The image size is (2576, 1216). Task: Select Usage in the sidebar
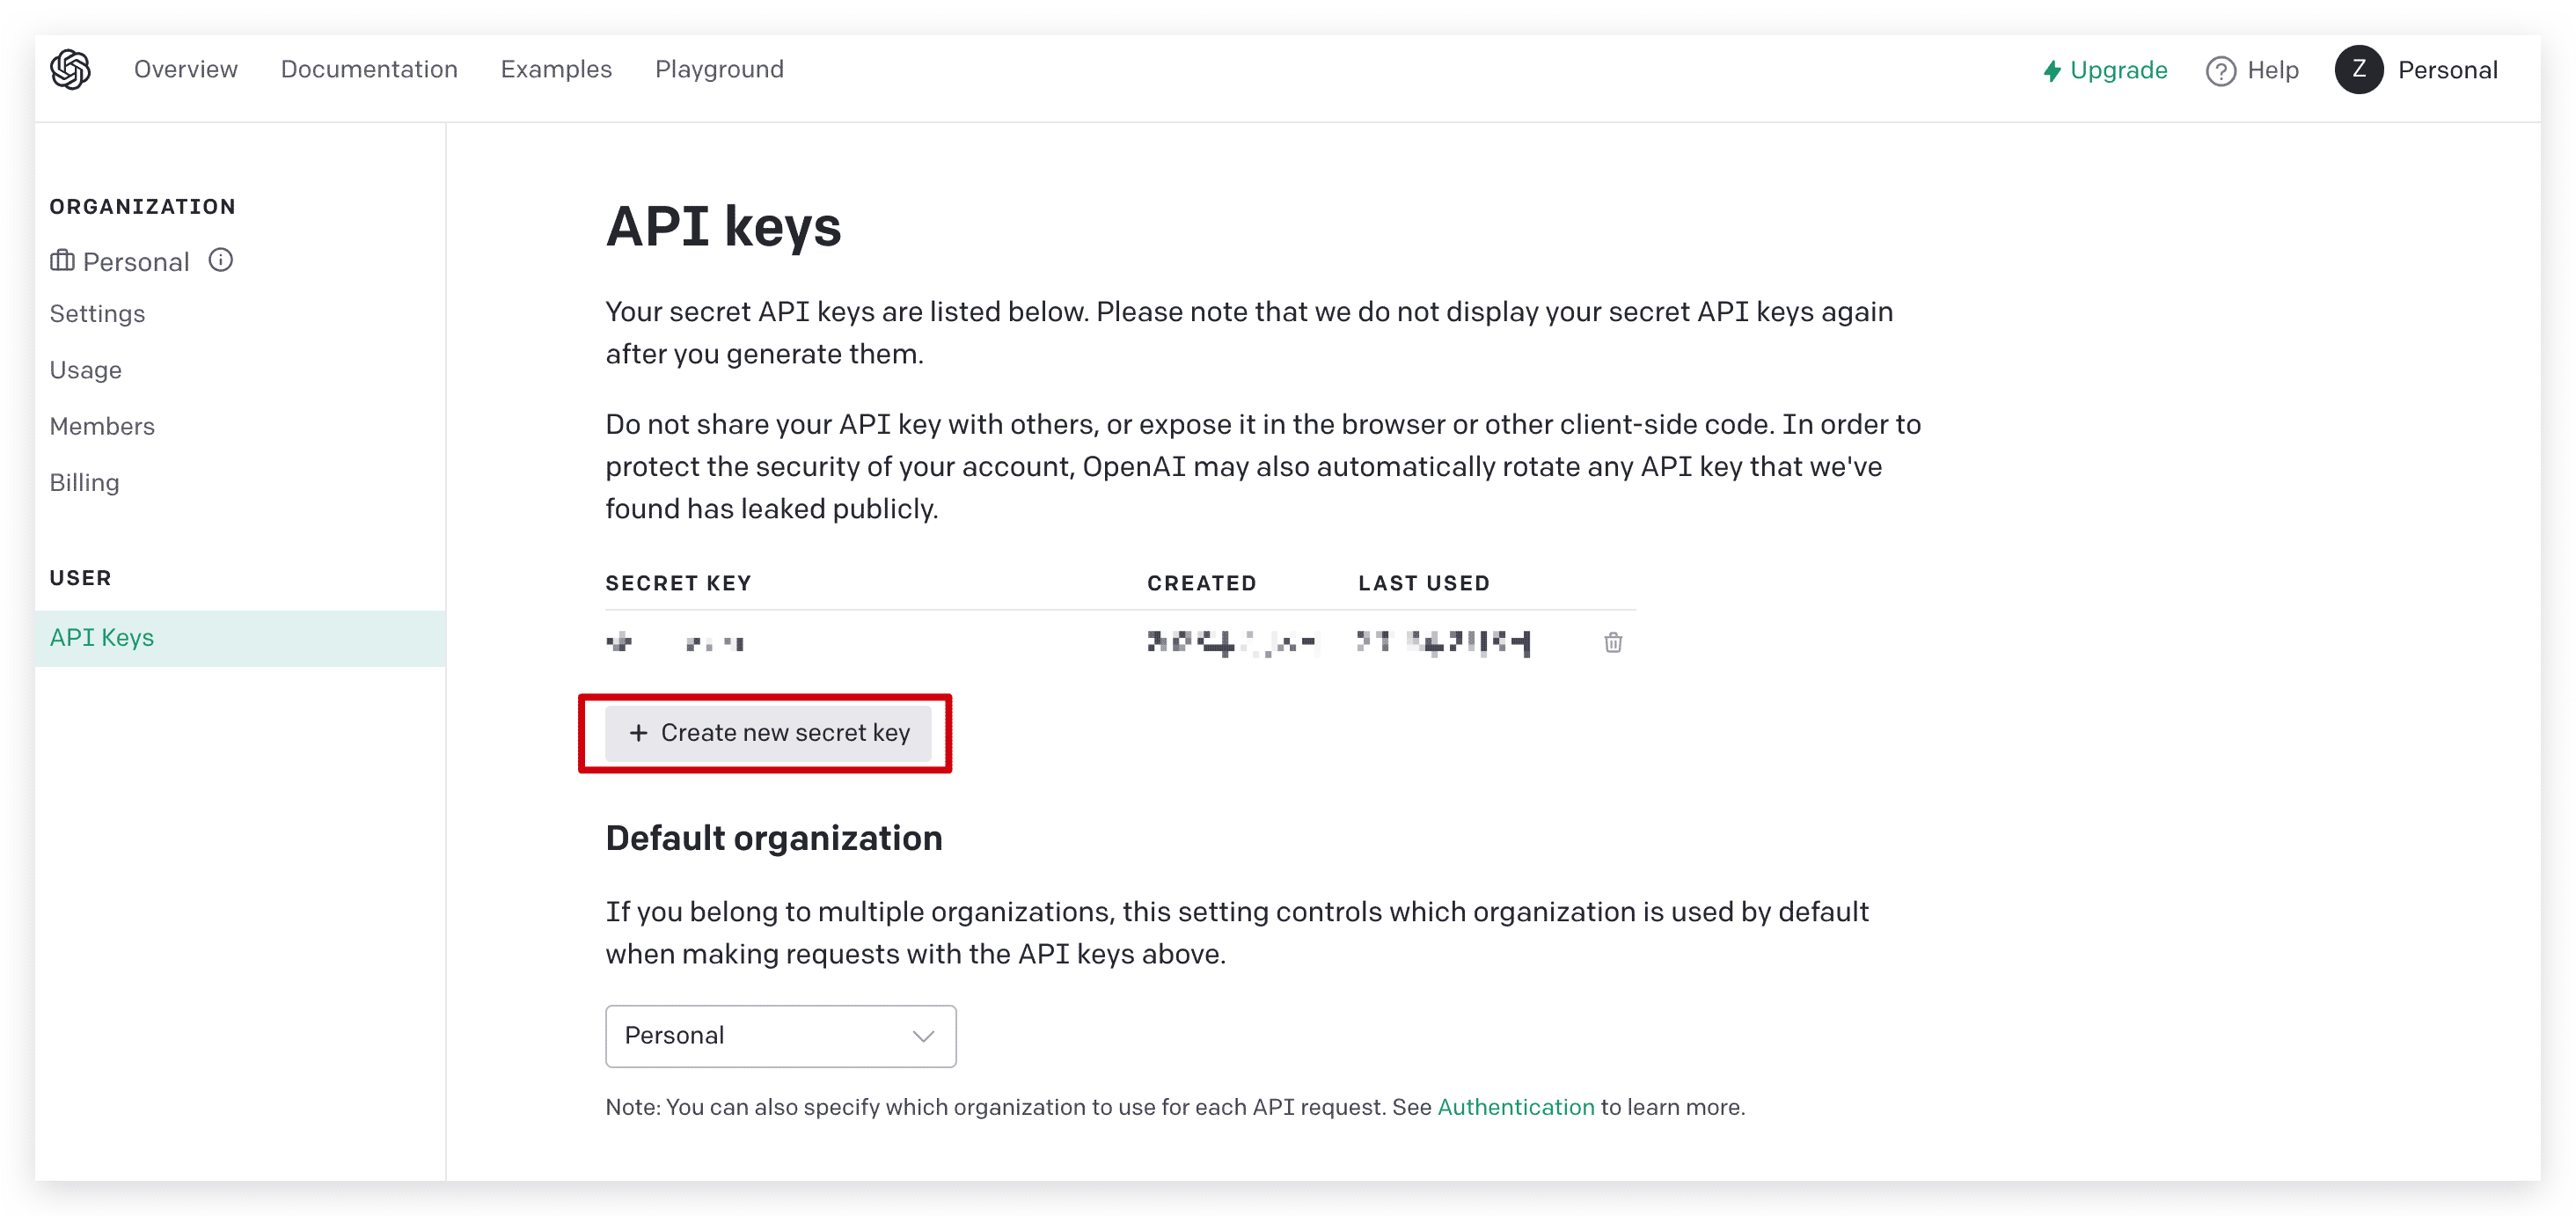click(x=86, y=370)
